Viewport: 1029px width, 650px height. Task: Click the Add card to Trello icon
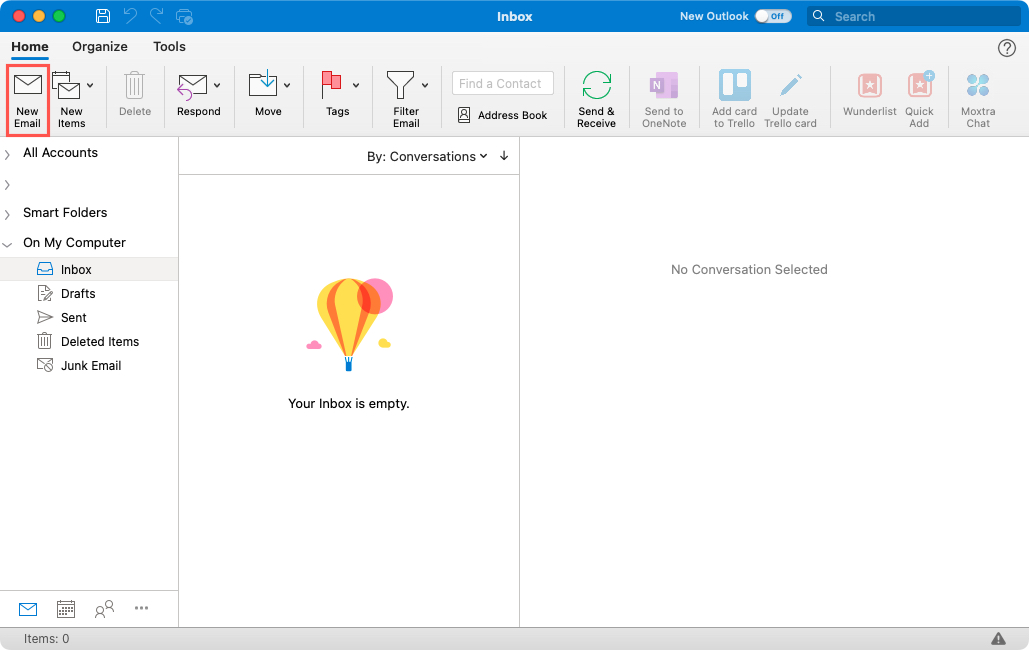[x=733, y=97]
